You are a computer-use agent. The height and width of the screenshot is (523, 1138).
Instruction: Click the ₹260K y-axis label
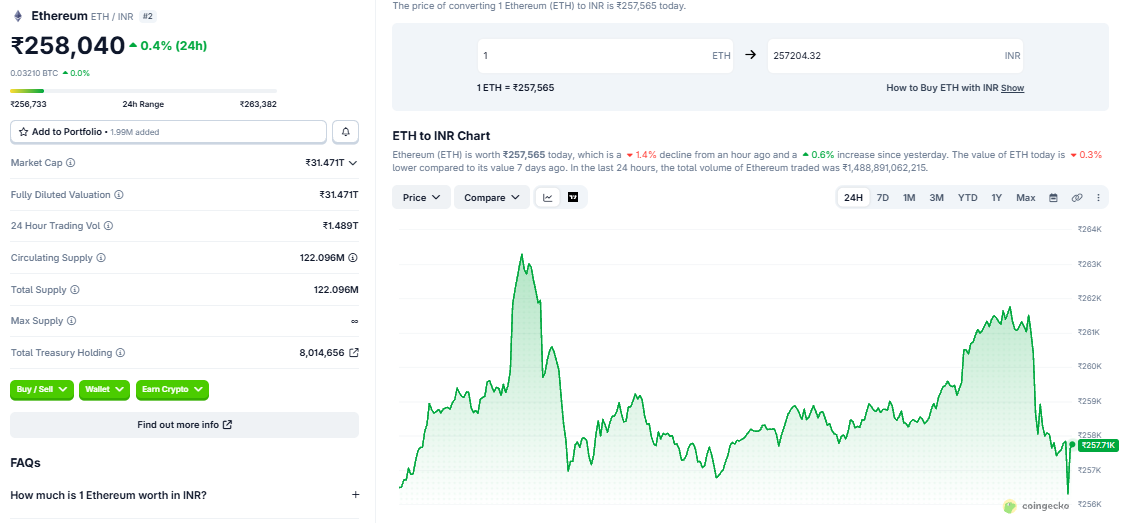point(1089,366)
